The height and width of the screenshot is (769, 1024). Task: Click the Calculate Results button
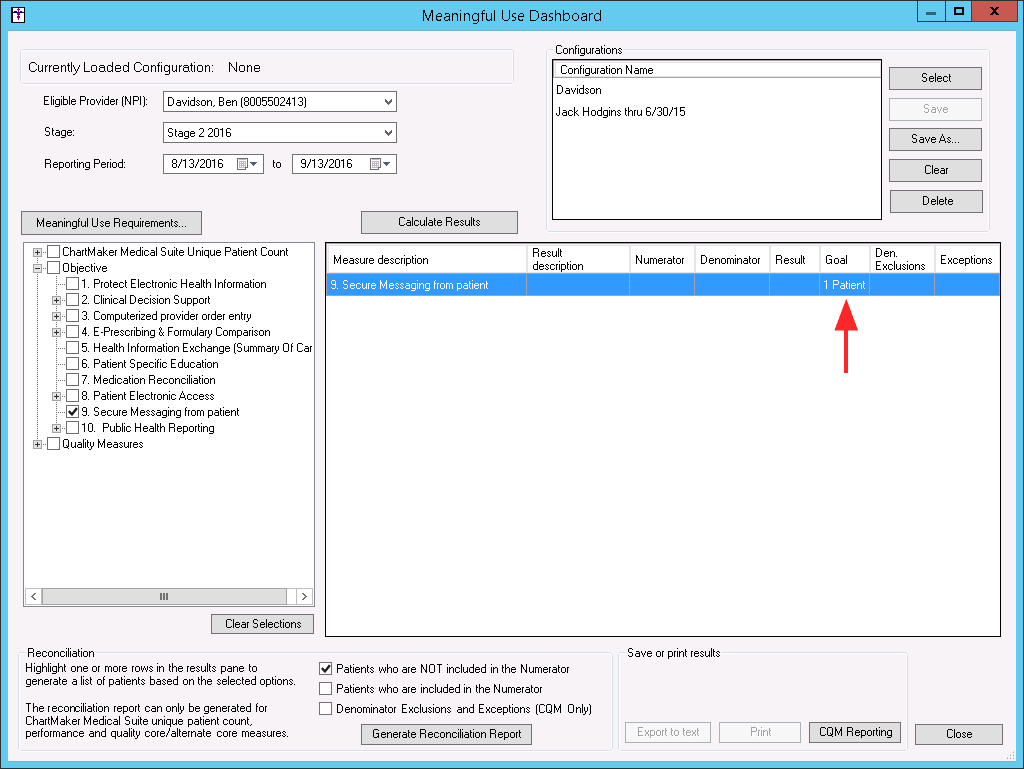(439, 222)
